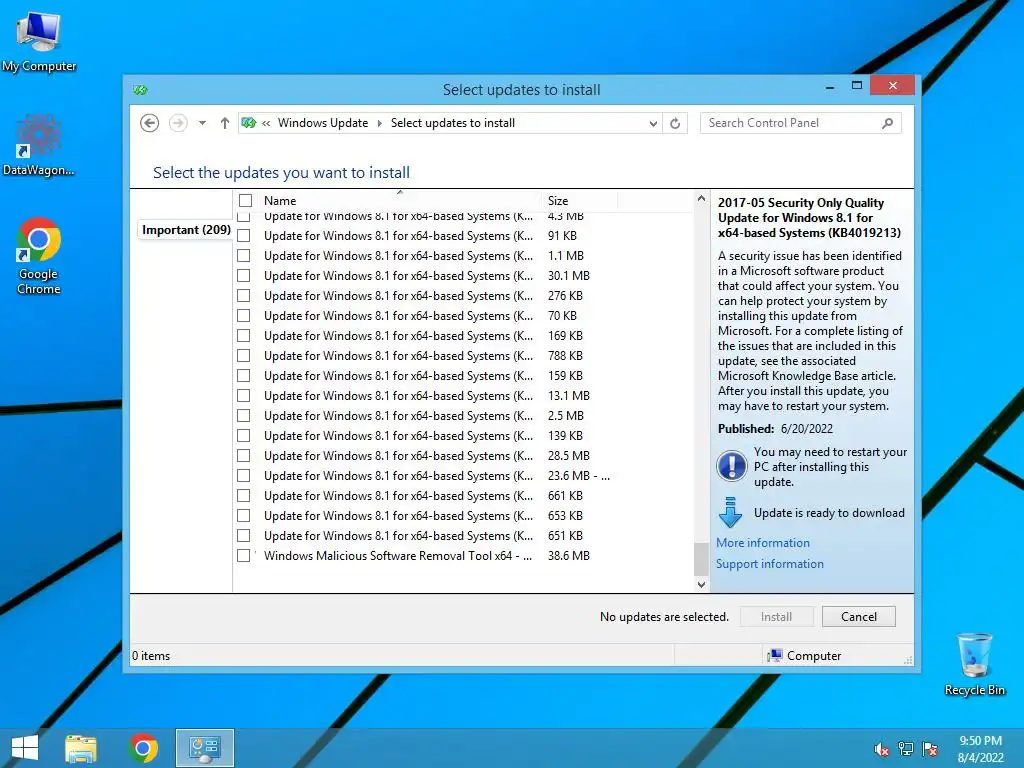Click the restart warning exclamation icon
This screenshot has height=768, width=1024.
(x=731, y=466)
